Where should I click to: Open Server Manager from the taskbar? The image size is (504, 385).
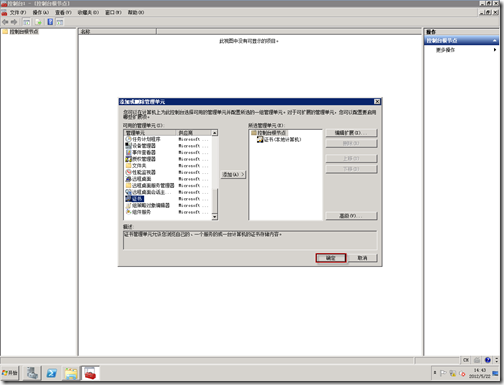32,373
